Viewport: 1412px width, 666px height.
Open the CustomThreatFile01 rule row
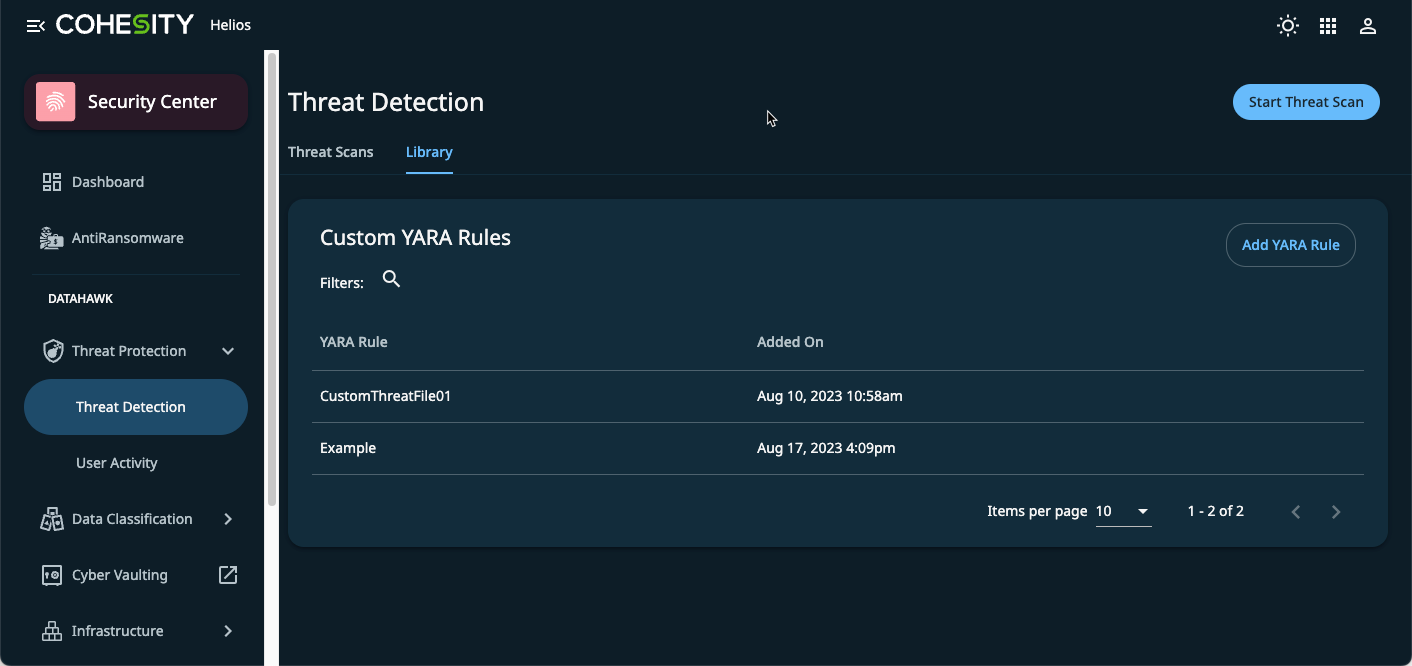[386, 396]
